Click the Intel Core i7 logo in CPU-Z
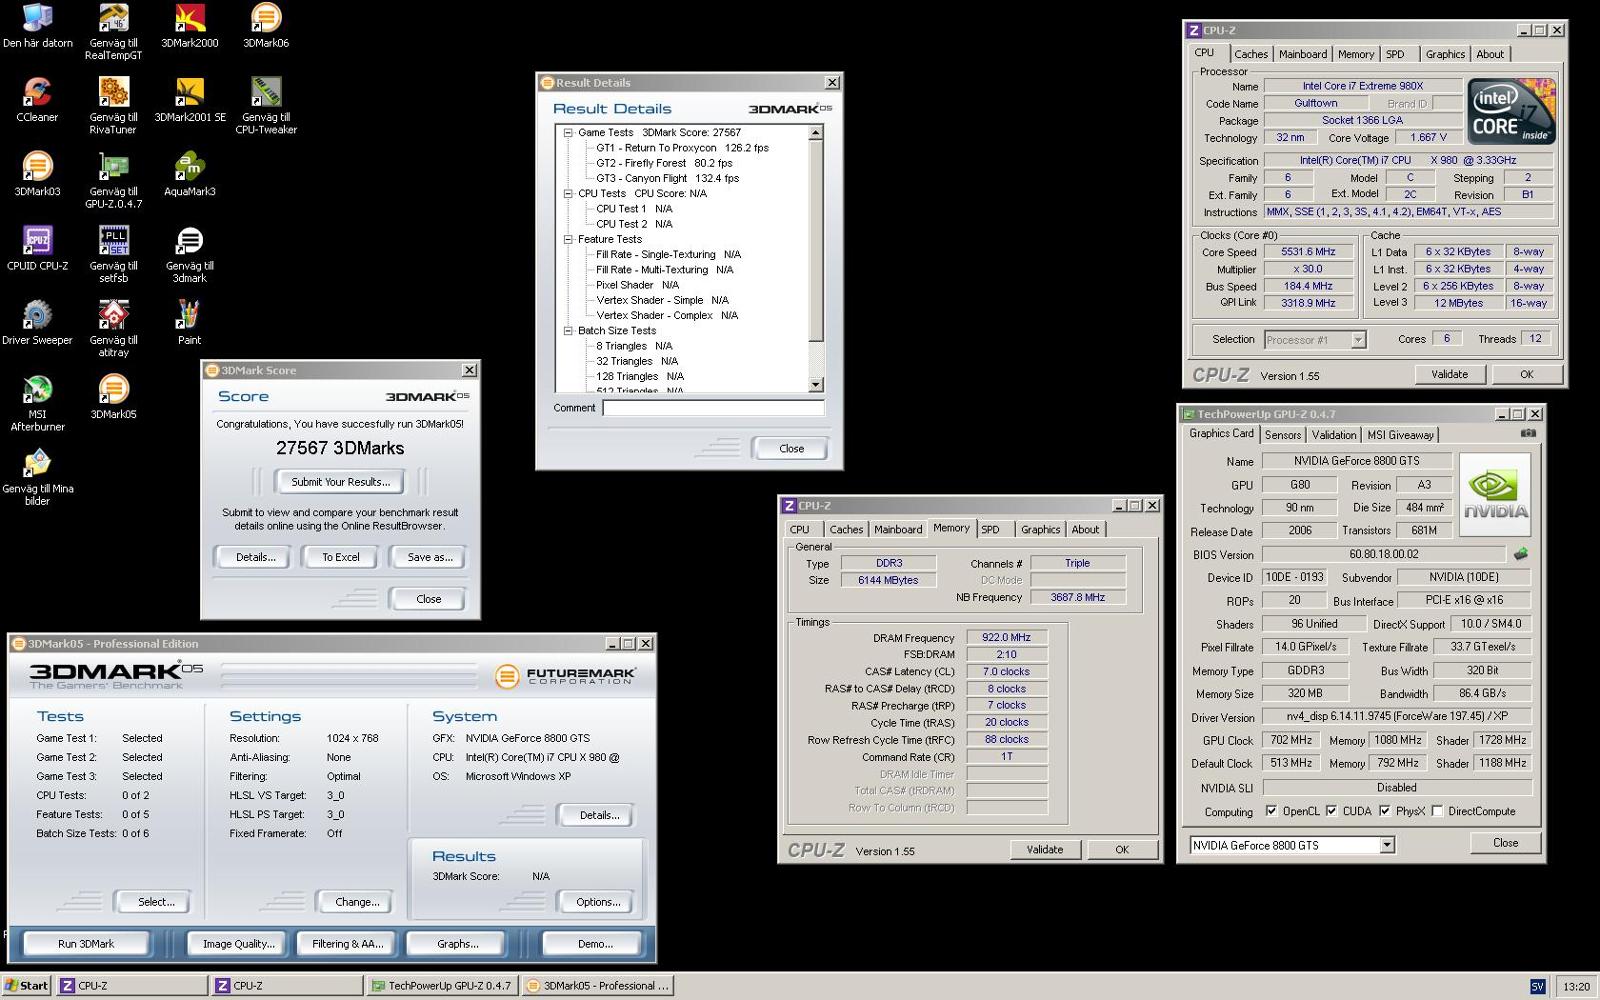1600x1000 pixels. pyautogui.click(x=1511, y=113)
